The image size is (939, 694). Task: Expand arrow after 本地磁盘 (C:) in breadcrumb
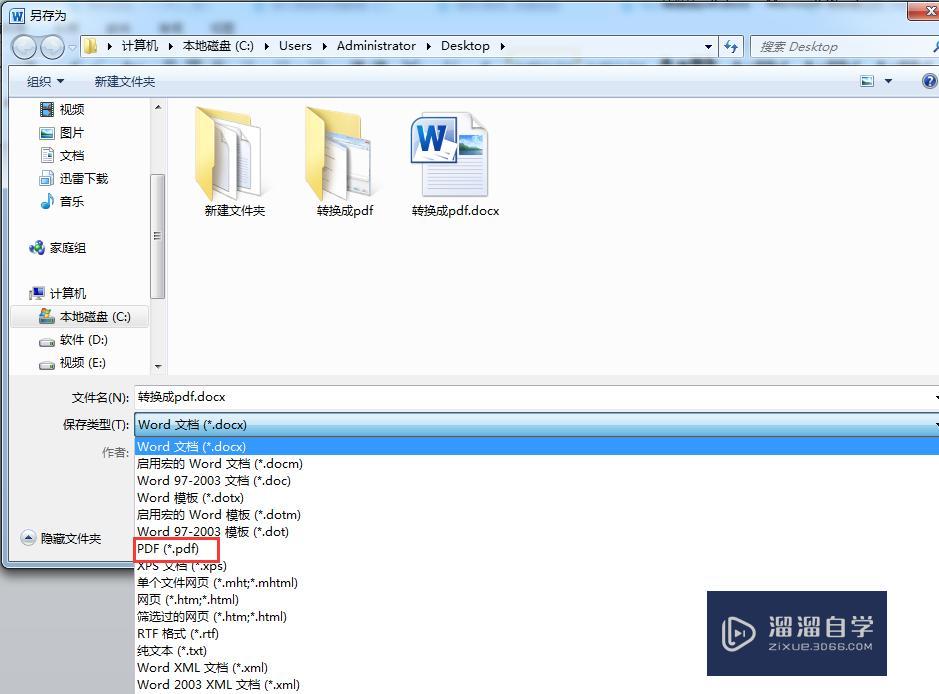pyautogui.click(x=266, y=46)
